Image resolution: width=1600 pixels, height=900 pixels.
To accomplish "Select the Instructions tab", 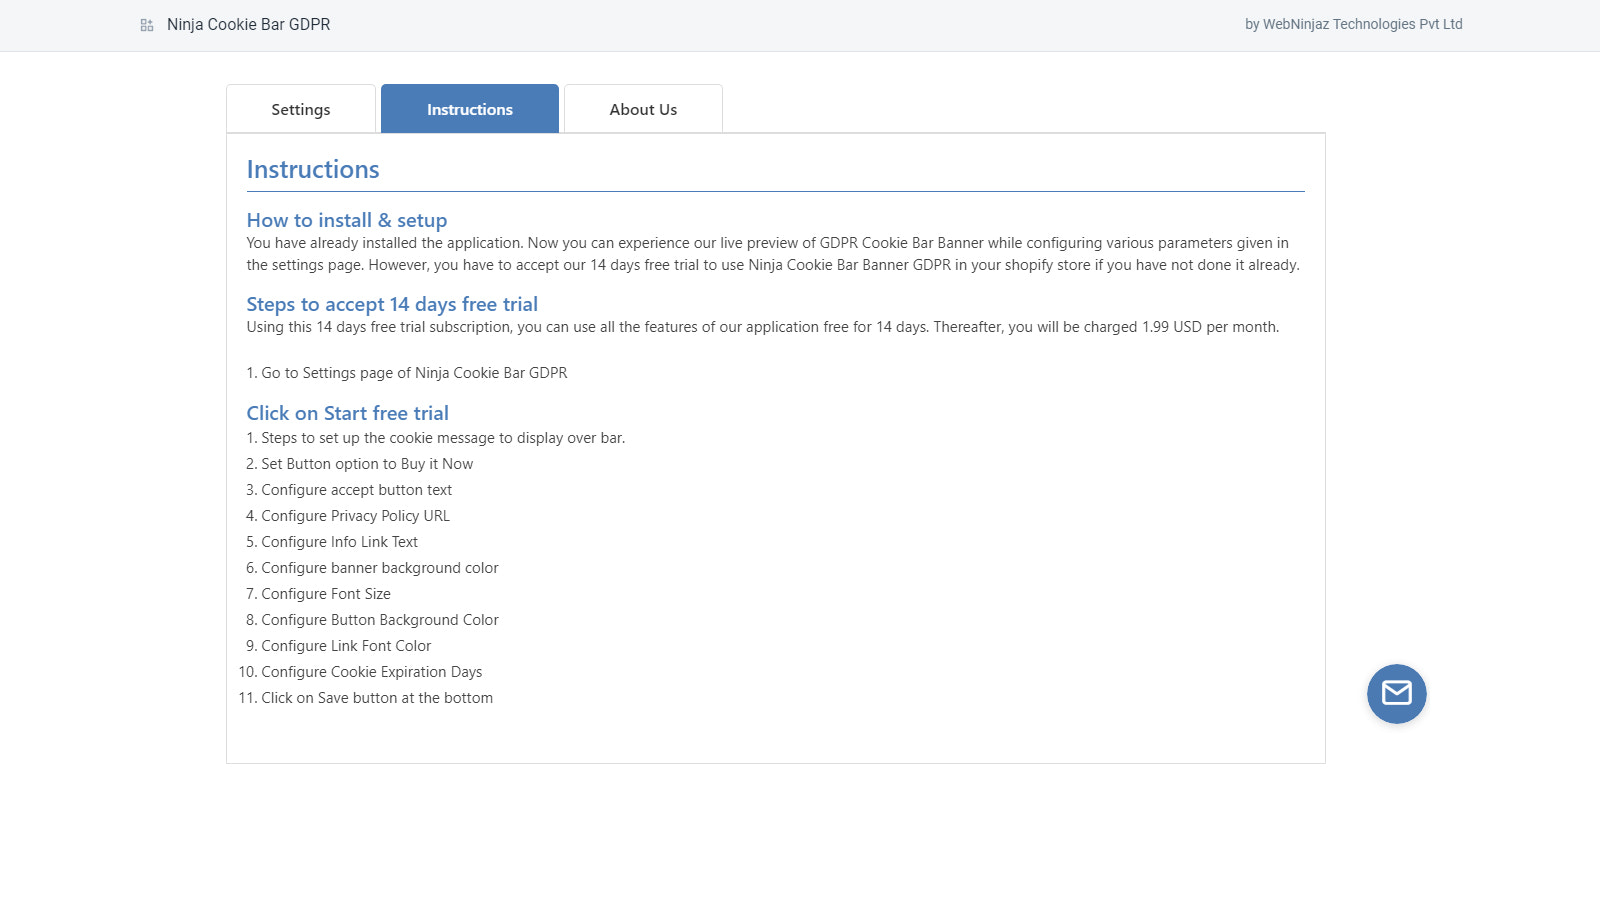I will [470, 109].
